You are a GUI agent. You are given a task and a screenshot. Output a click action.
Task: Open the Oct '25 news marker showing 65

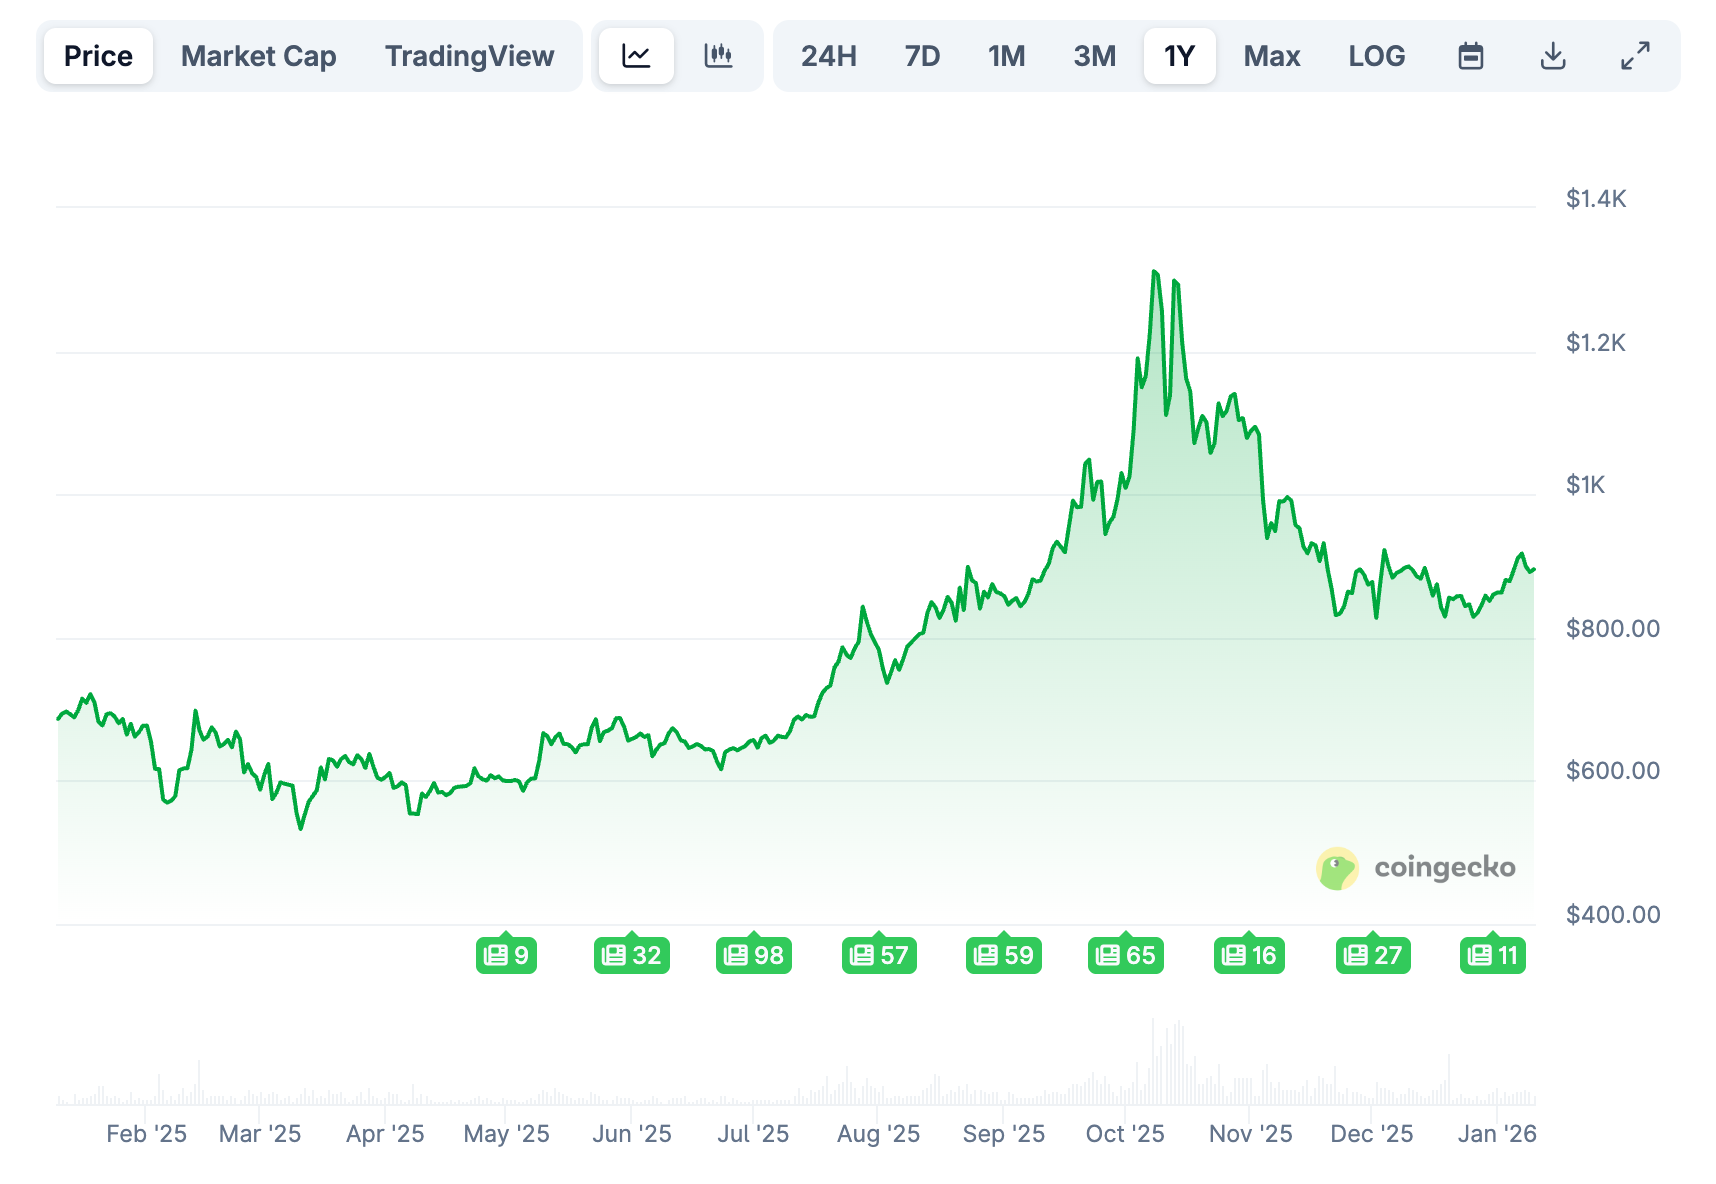(x=1126, y=955)
